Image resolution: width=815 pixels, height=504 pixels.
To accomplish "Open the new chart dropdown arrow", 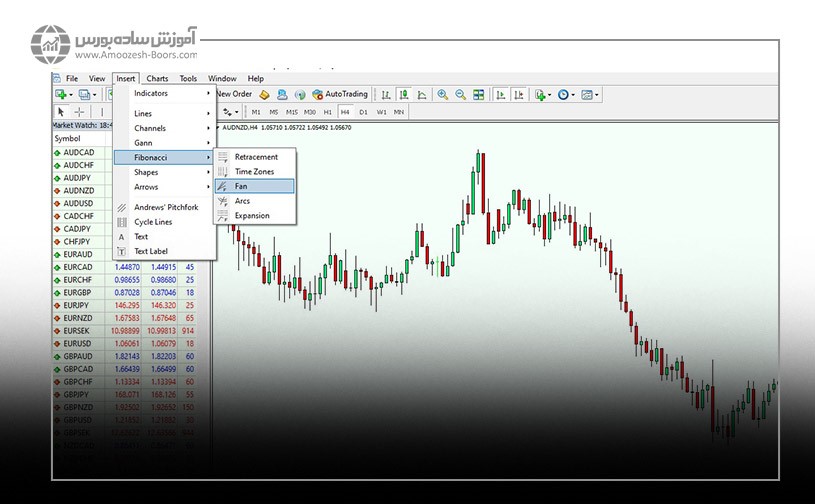I will 71,95.
